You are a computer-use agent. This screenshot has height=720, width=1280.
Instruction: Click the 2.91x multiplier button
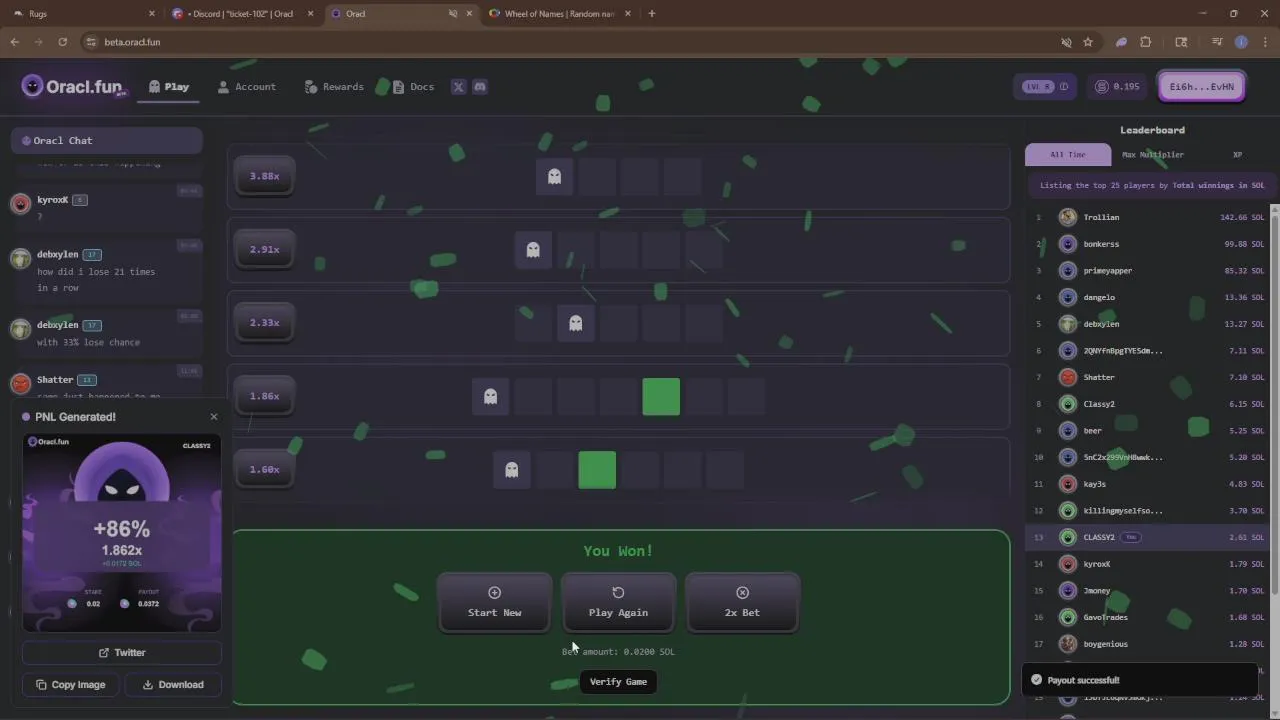tap(264, 250)
